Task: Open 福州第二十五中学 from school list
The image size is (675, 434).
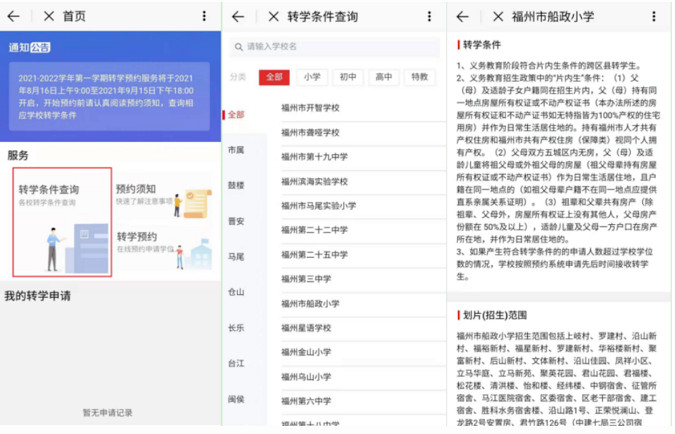Action: 363,255
